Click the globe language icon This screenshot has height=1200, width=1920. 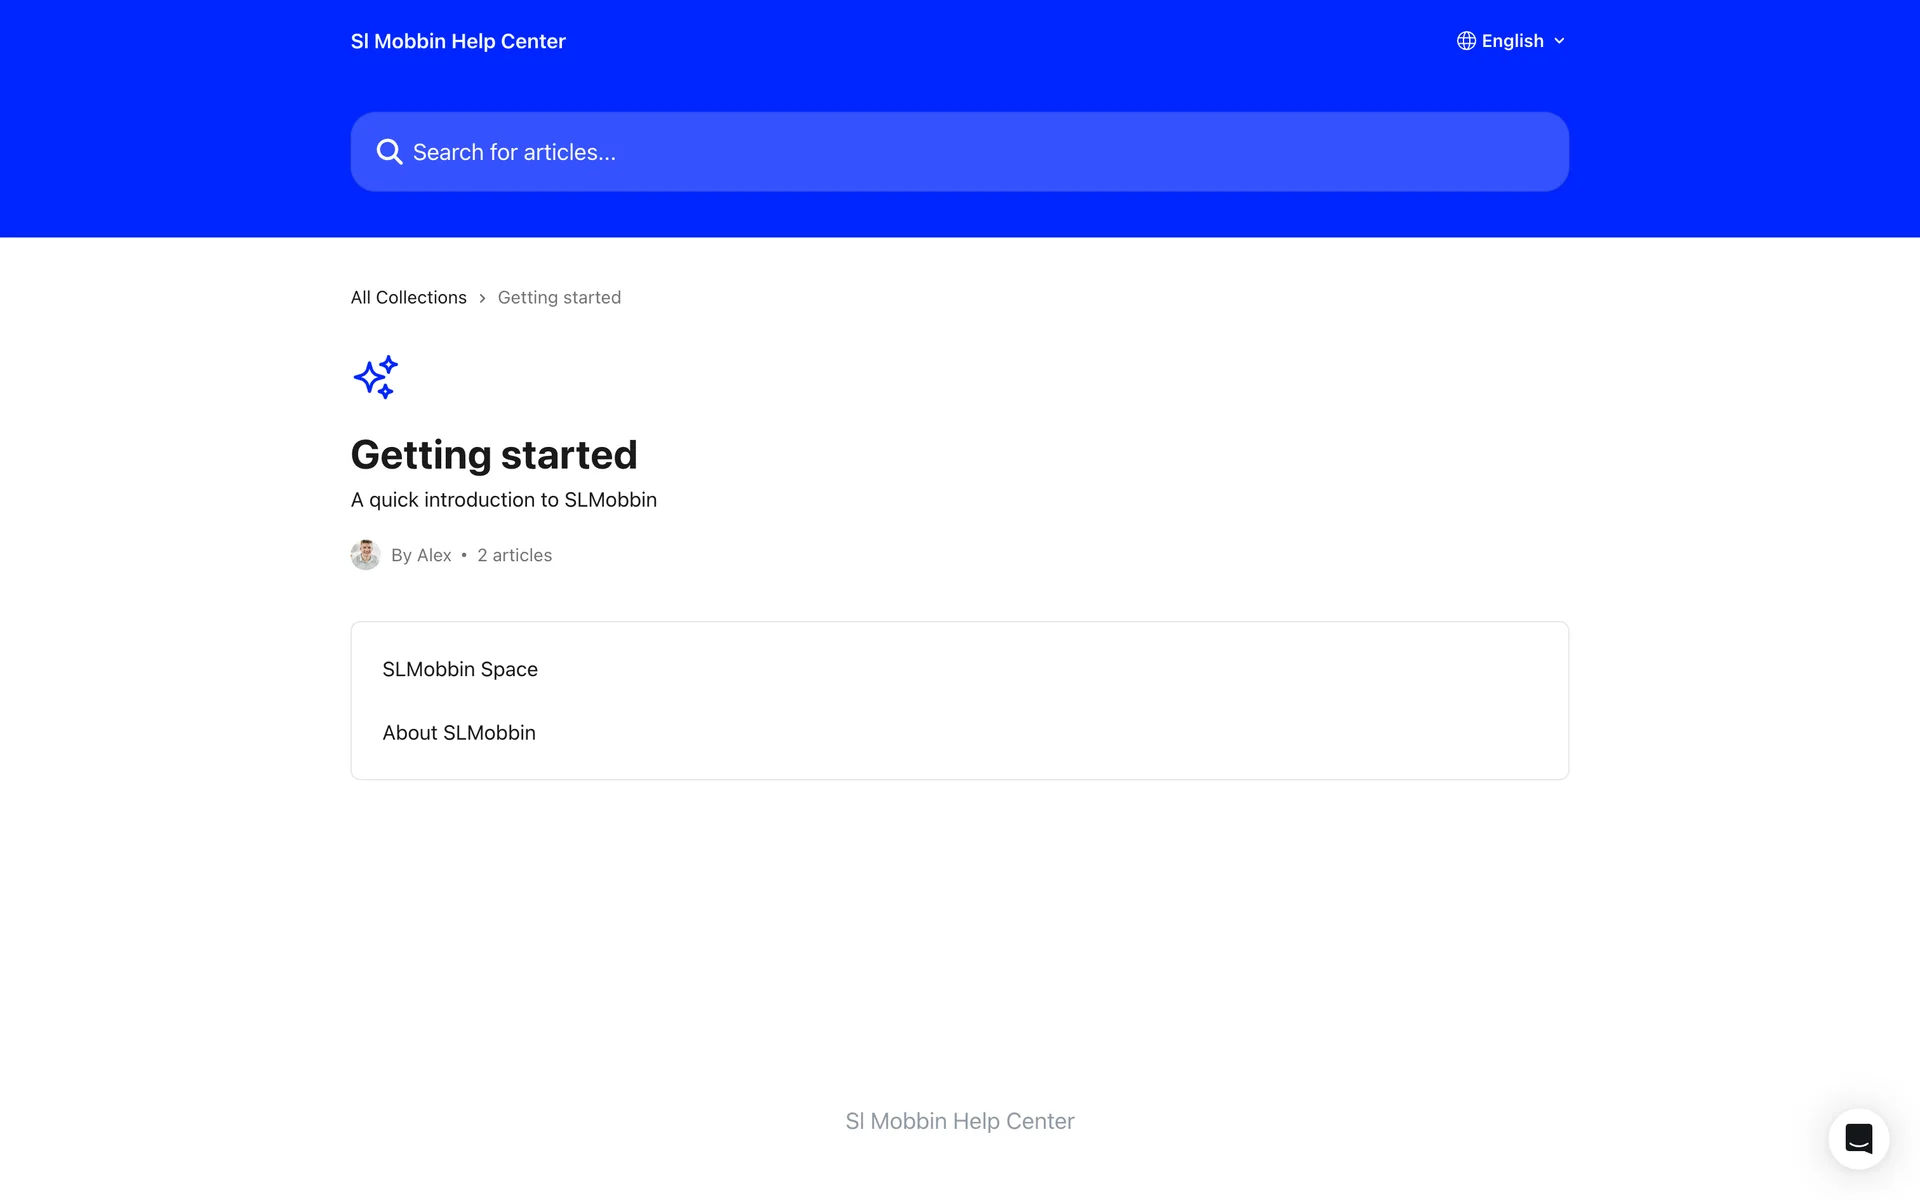point(1466,41)
